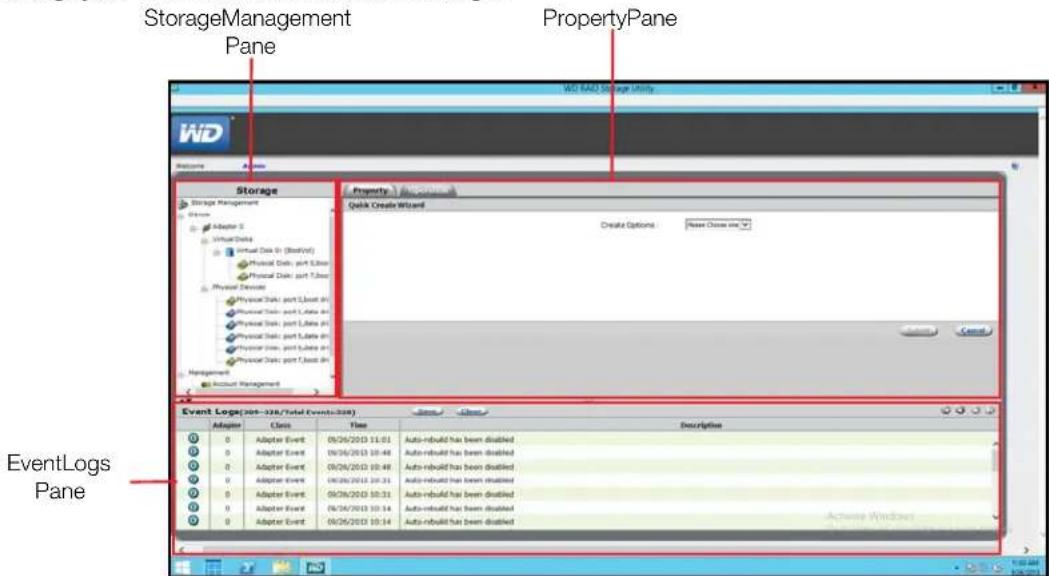This screenshot has width=1049, height=576.
Task: Click the small icon right of welcome bar
Action: (x=1016, y=166)
